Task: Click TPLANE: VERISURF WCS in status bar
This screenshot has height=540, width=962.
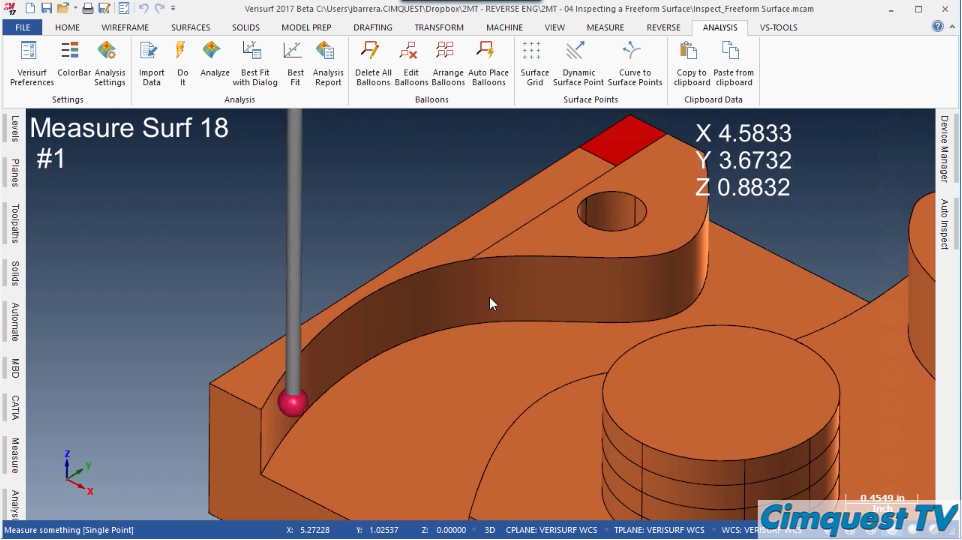Action: pyautogui.click(x=659, y=530)
